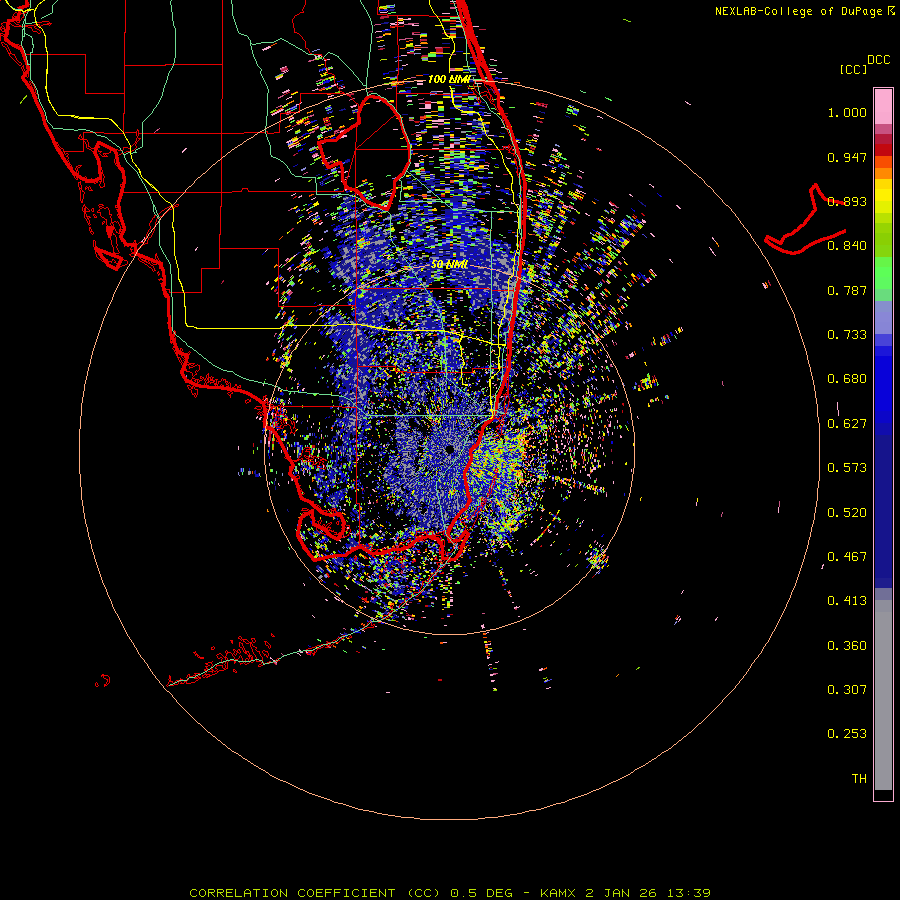Select the 0.573 scale value
The image size is (900, 900).
coord(847,468)
